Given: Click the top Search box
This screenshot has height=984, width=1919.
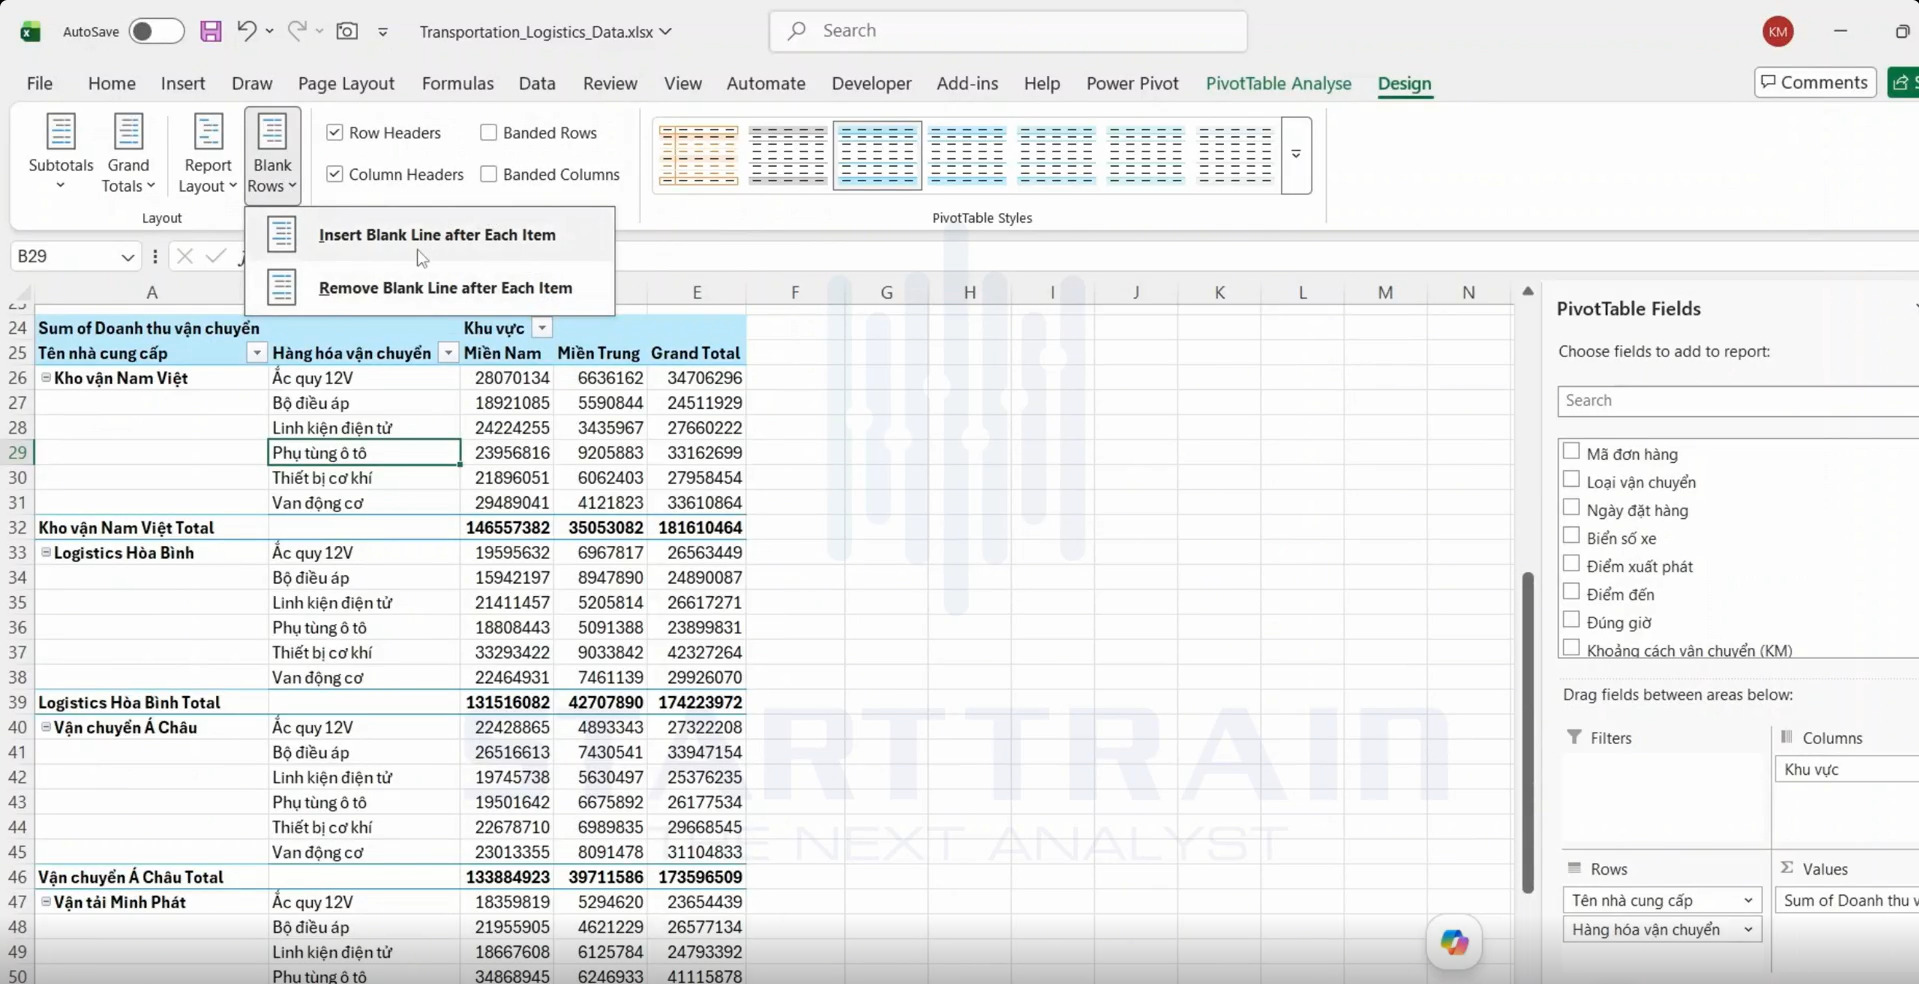Looking at the screenshot, I should (x=1008, y=31).
